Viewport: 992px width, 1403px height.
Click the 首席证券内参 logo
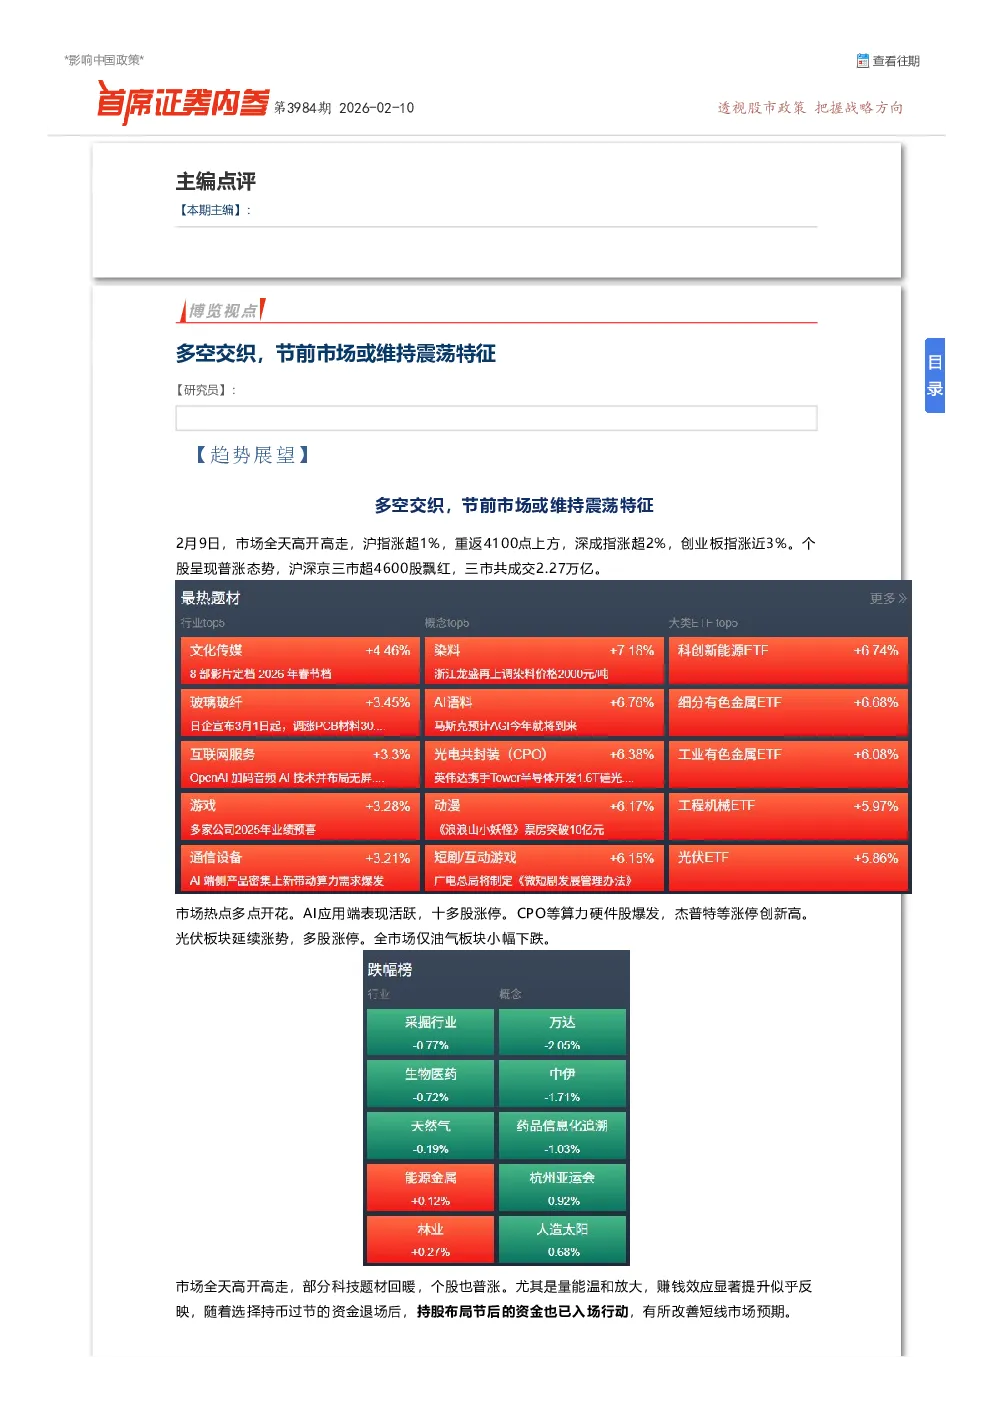tap(183, 103)
